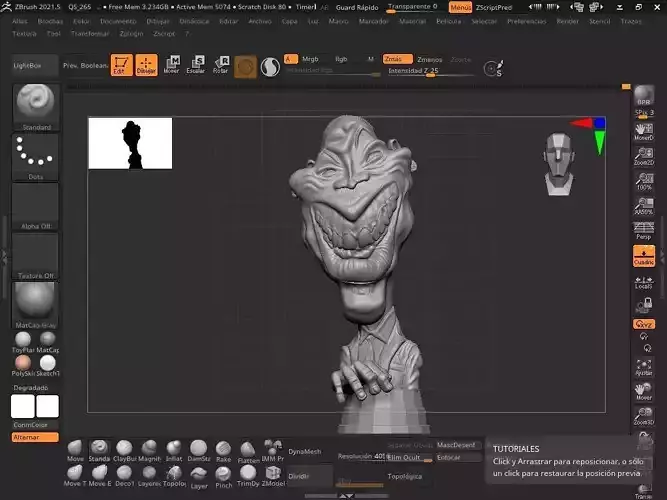Open the Material menu
The width and height of the screenshot is (667, 500).
pos(412,21)
